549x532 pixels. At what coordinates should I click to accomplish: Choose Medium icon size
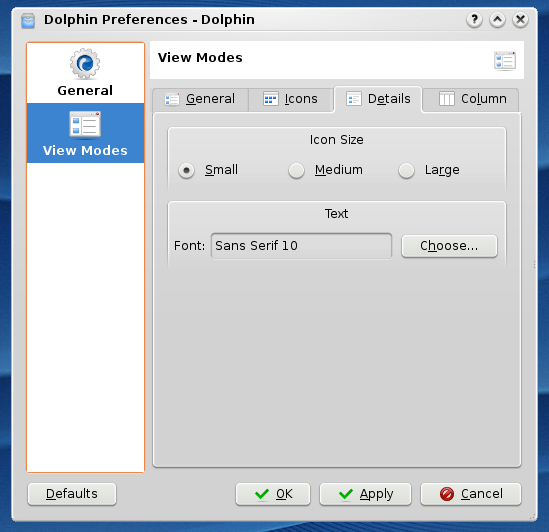(326, 170)
